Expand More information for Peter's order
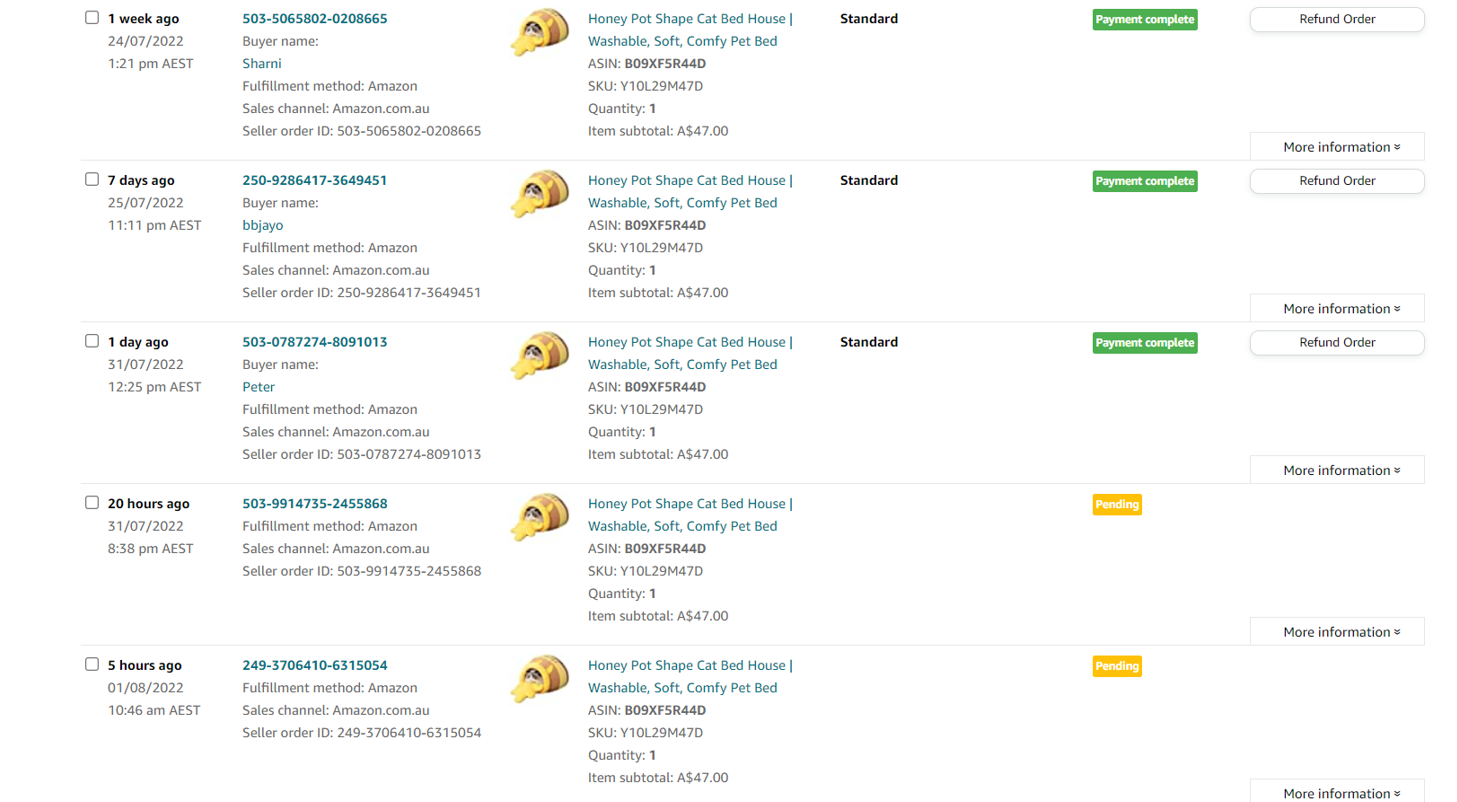The image size is (1457, 802). coord(1337,470)
